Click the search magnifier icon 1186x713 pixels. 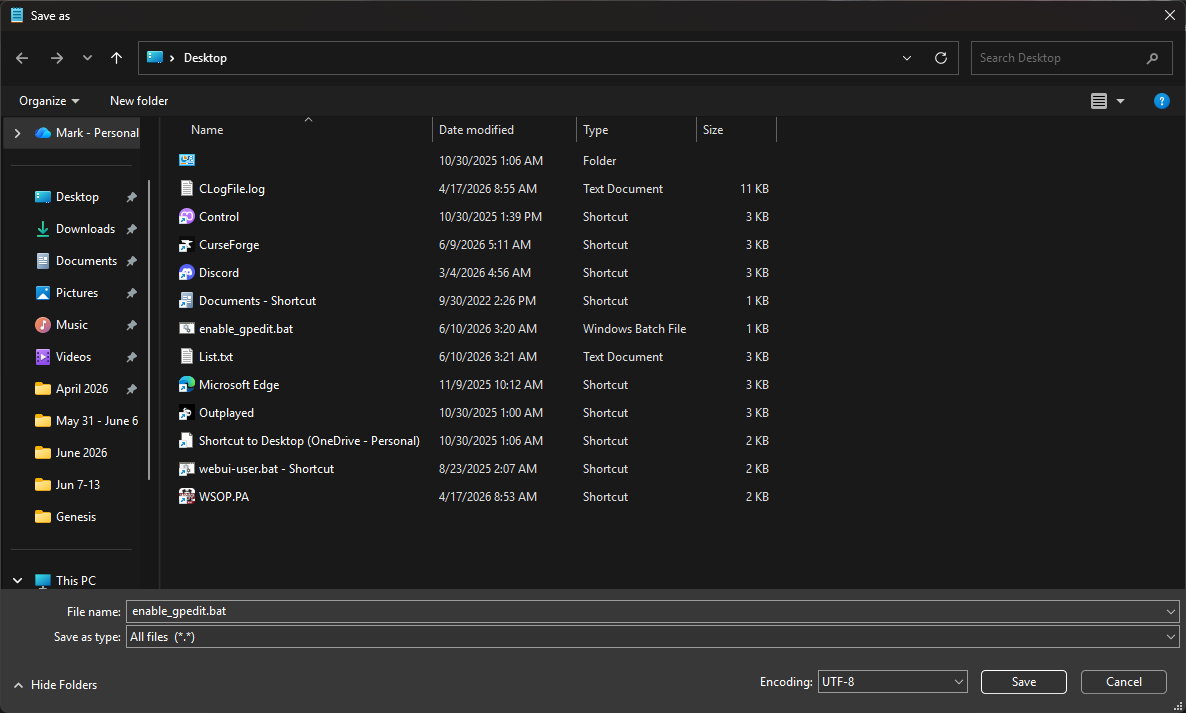point(1153,58)
